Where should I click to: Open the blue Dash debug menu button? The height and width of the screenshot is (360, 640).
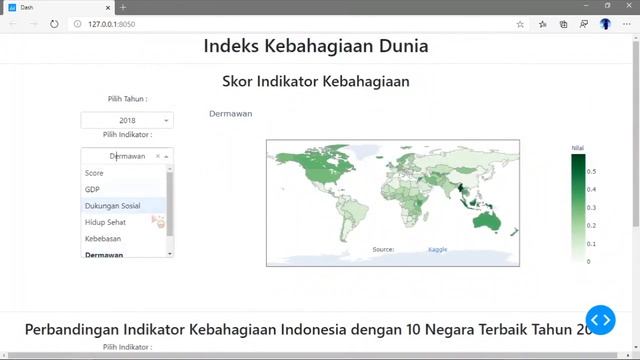pyautogui.click(x=600, y=320)
